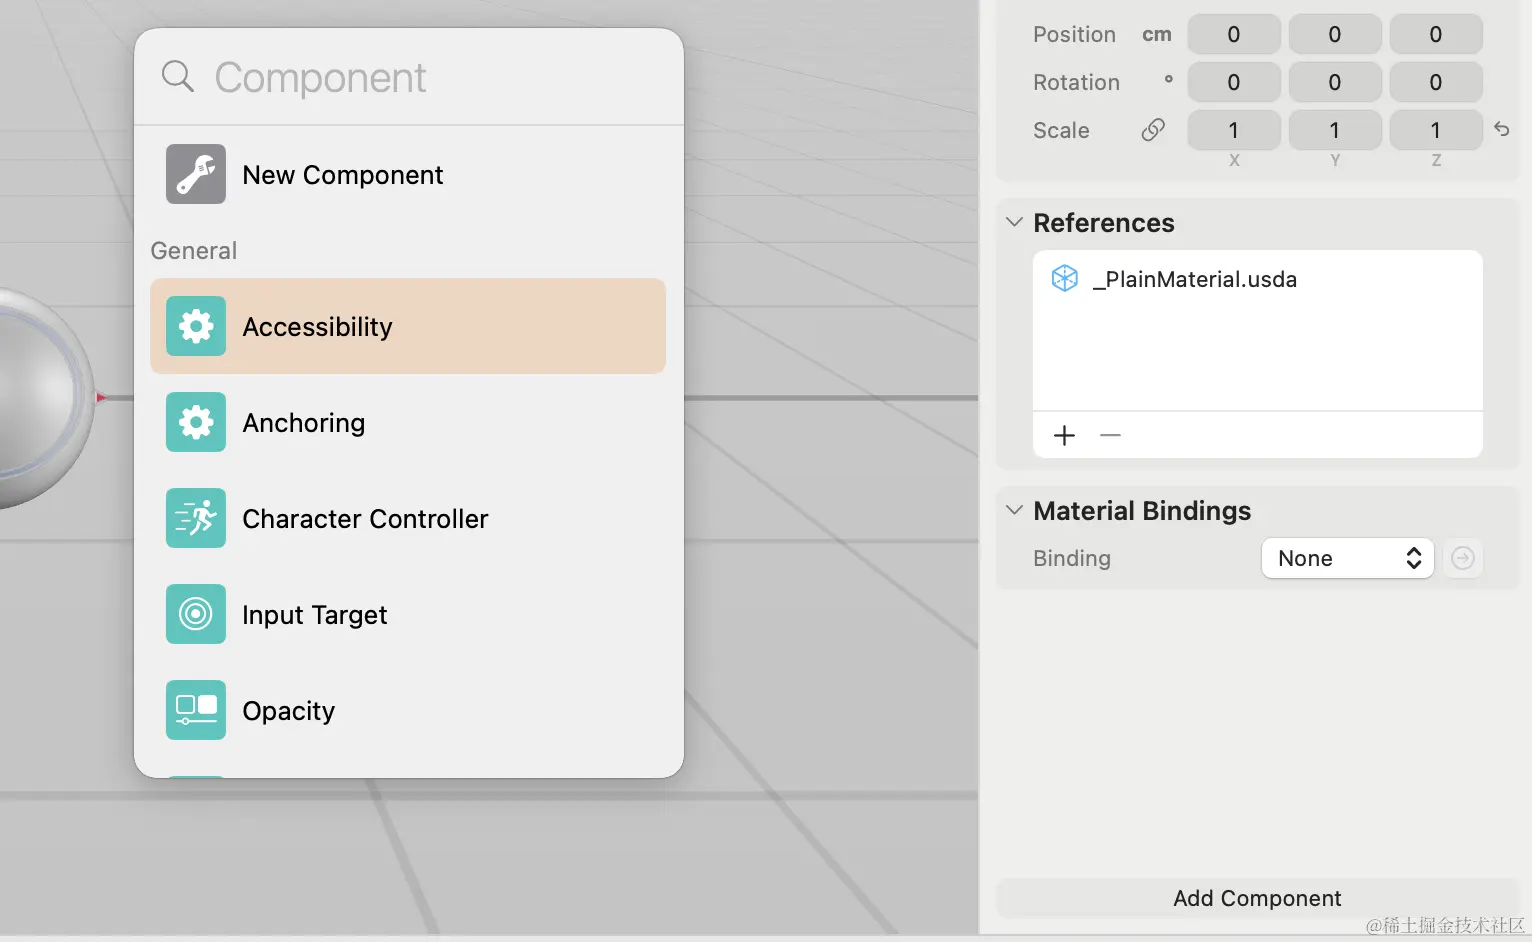Choose Input Target in the list
This screenshot has height=942, width=1532.
coord(408,614)
